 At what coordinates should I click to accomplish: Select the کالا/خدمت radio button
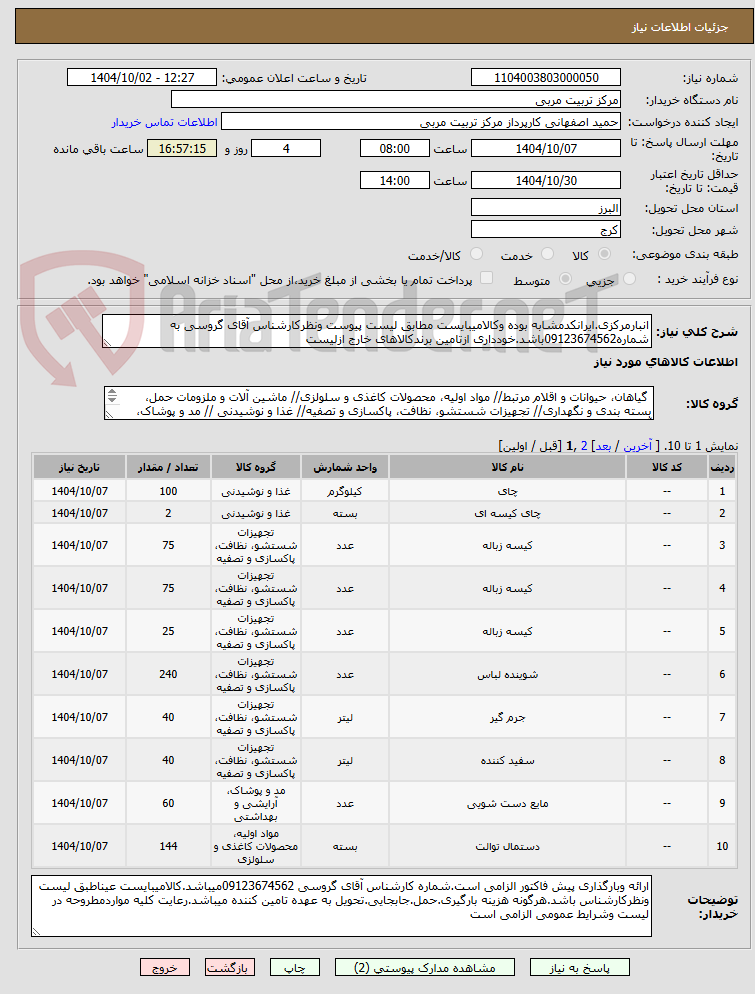point(476,254)
